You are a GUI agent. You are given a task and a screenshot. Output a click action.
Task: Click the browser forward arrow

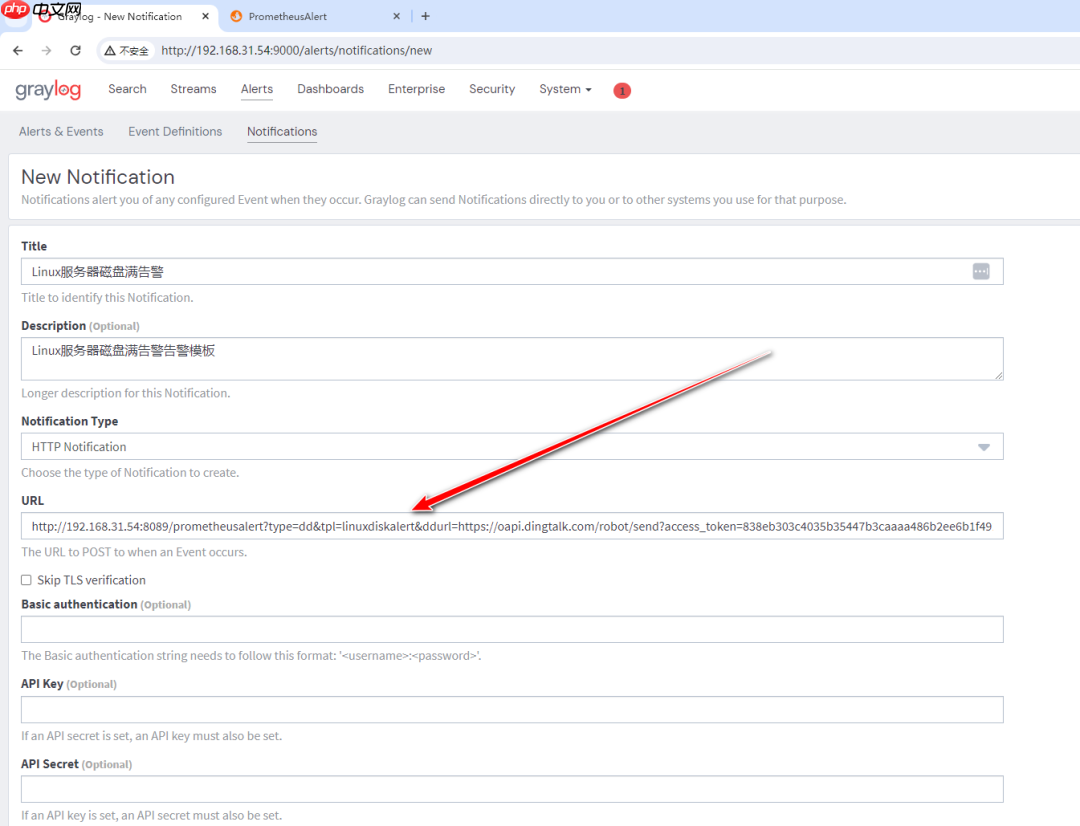tap(46, 50)
